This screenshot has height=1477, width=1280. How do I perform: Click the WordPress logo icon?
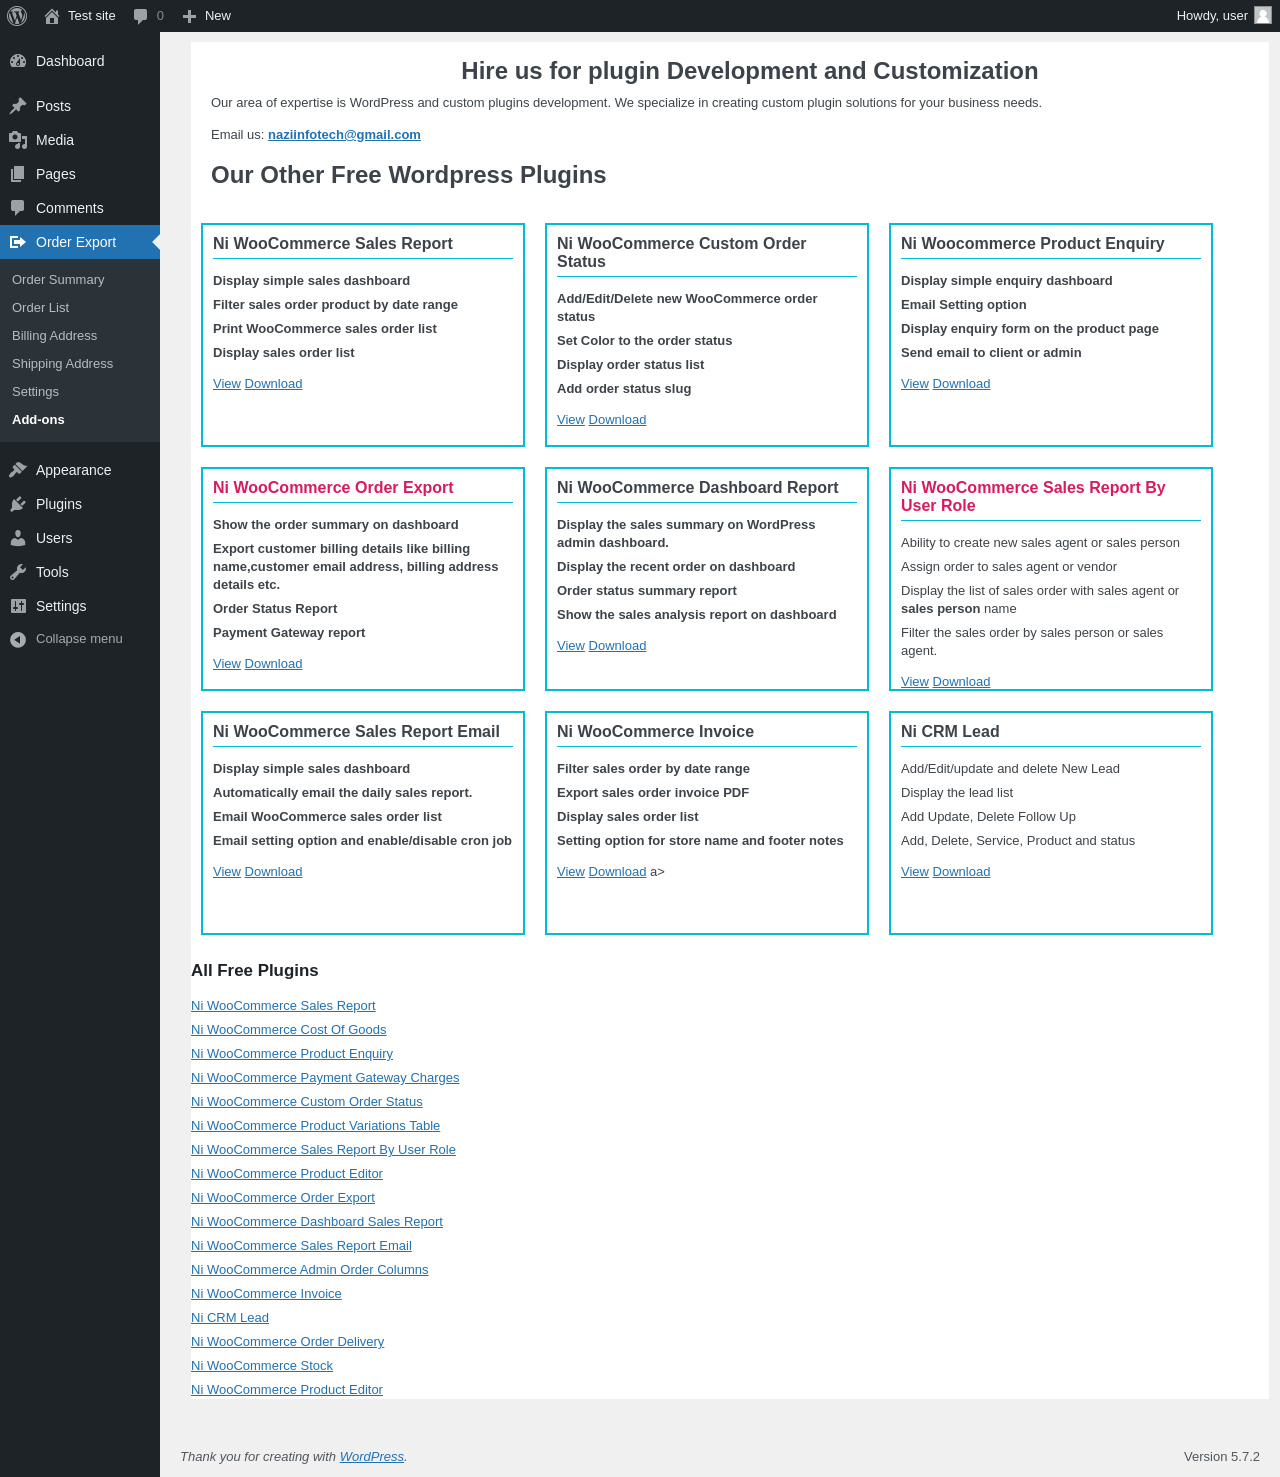tap(17, 16)
